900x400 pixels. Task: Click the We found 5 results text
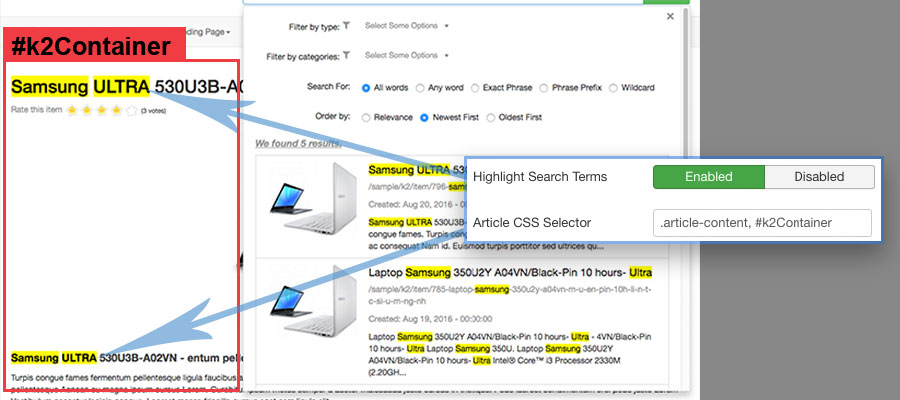[298, 143]
